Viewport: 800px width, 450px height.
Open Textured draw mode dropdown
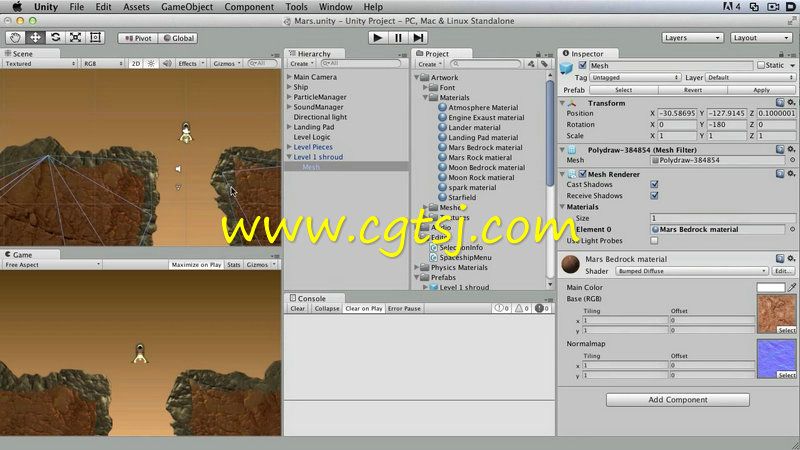(x=39, y=64)
